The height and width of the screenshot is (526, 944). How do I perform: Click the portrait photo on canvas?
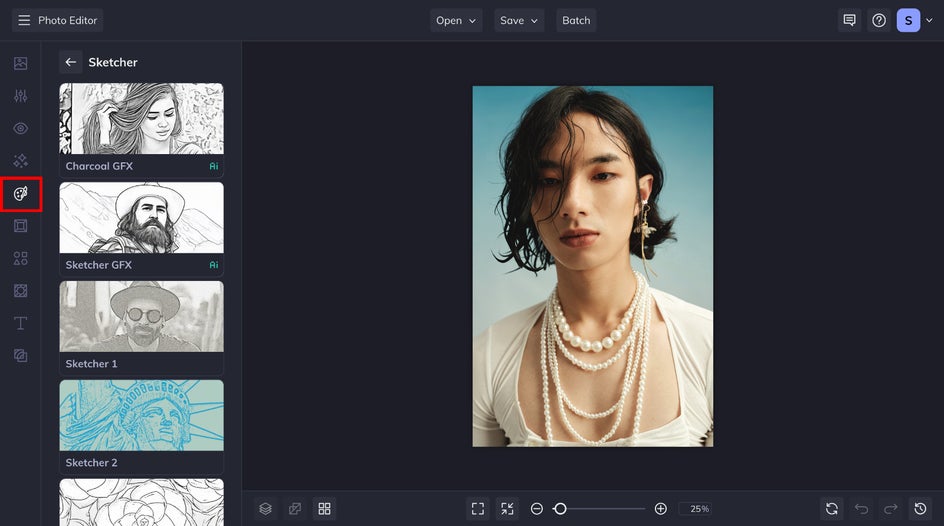[x=592, y=266]
